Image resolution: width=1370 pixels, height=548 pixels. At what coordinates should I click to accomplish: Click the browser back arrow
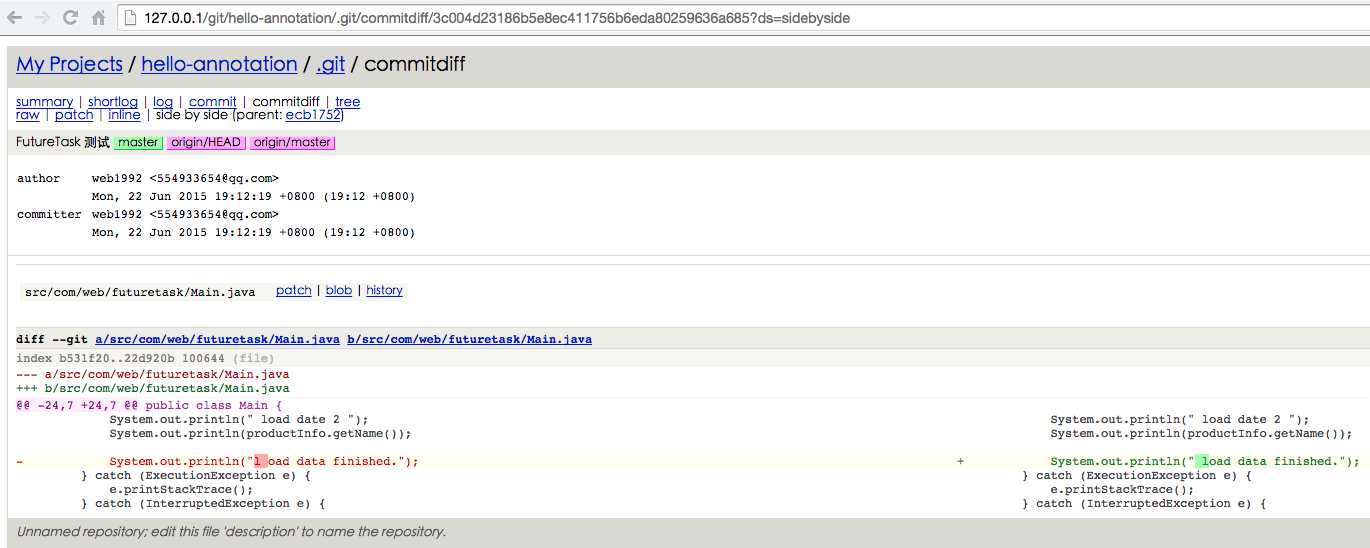(15, 18)
